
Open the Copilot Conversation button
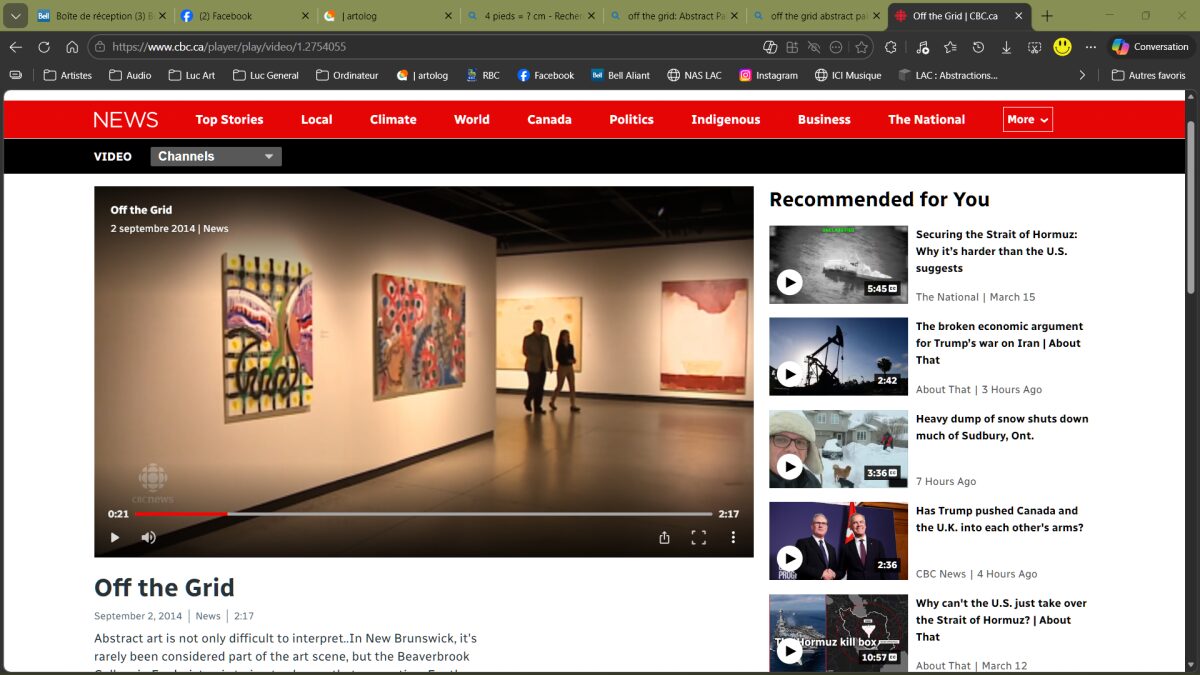pos(1150,47)
